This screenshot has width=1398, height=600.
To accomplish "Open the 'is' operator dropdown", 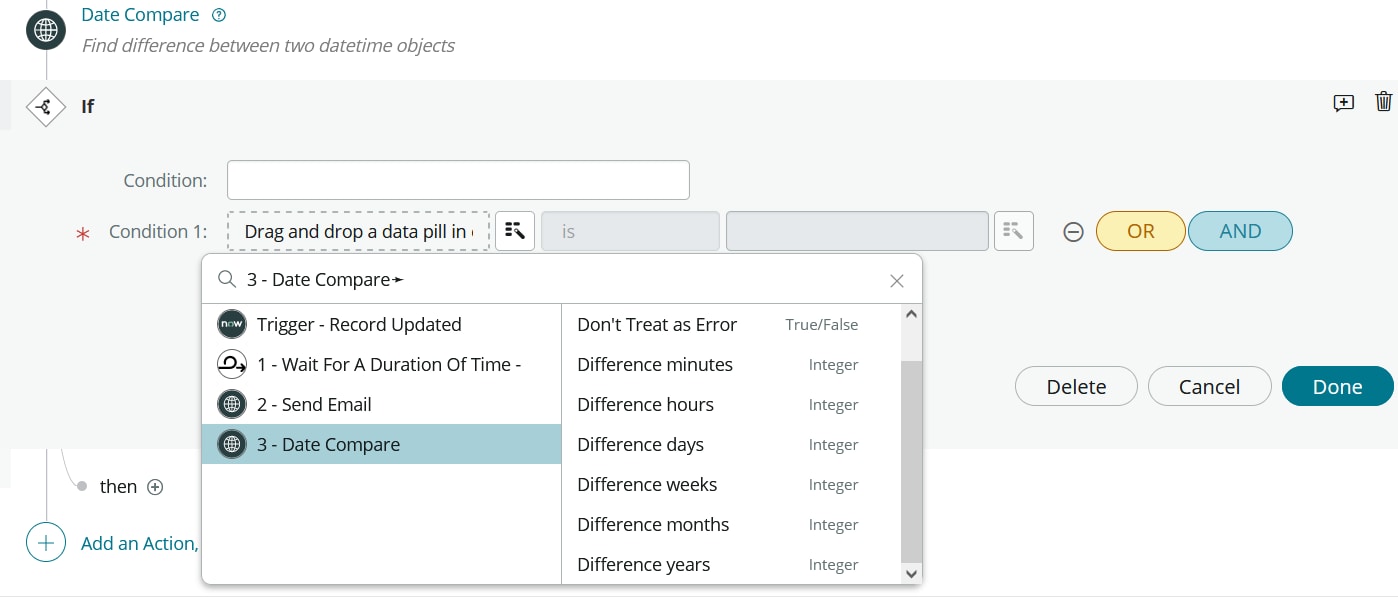I will (630, 231).
